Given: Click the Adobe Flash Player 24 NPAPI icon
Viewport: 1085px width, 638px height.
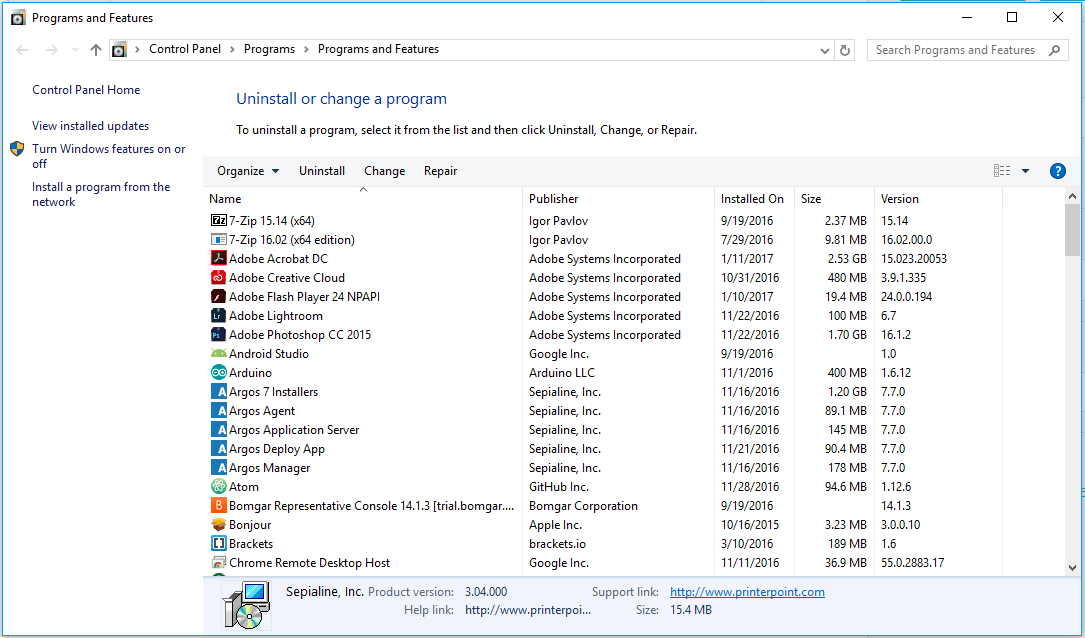Looking at the screenshot, I should point(218,297).
